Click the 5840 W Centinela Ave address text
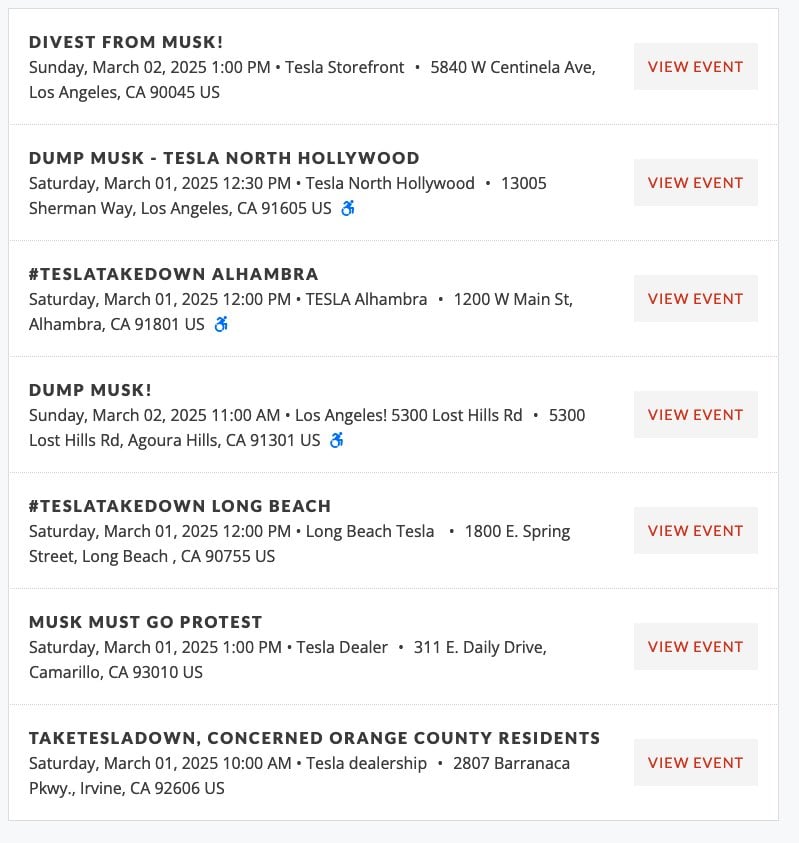Screen dimensions: 799x843 (513, 67)
